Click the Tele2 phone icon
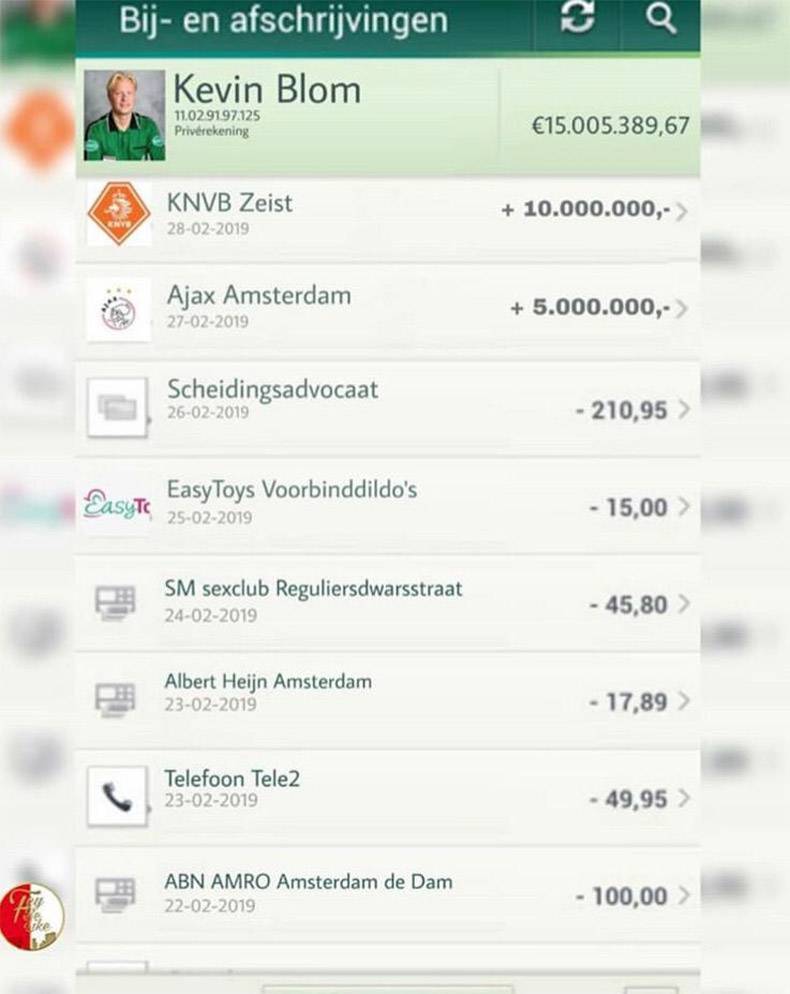This screenshot has height=994, width=790. point(117,796)
